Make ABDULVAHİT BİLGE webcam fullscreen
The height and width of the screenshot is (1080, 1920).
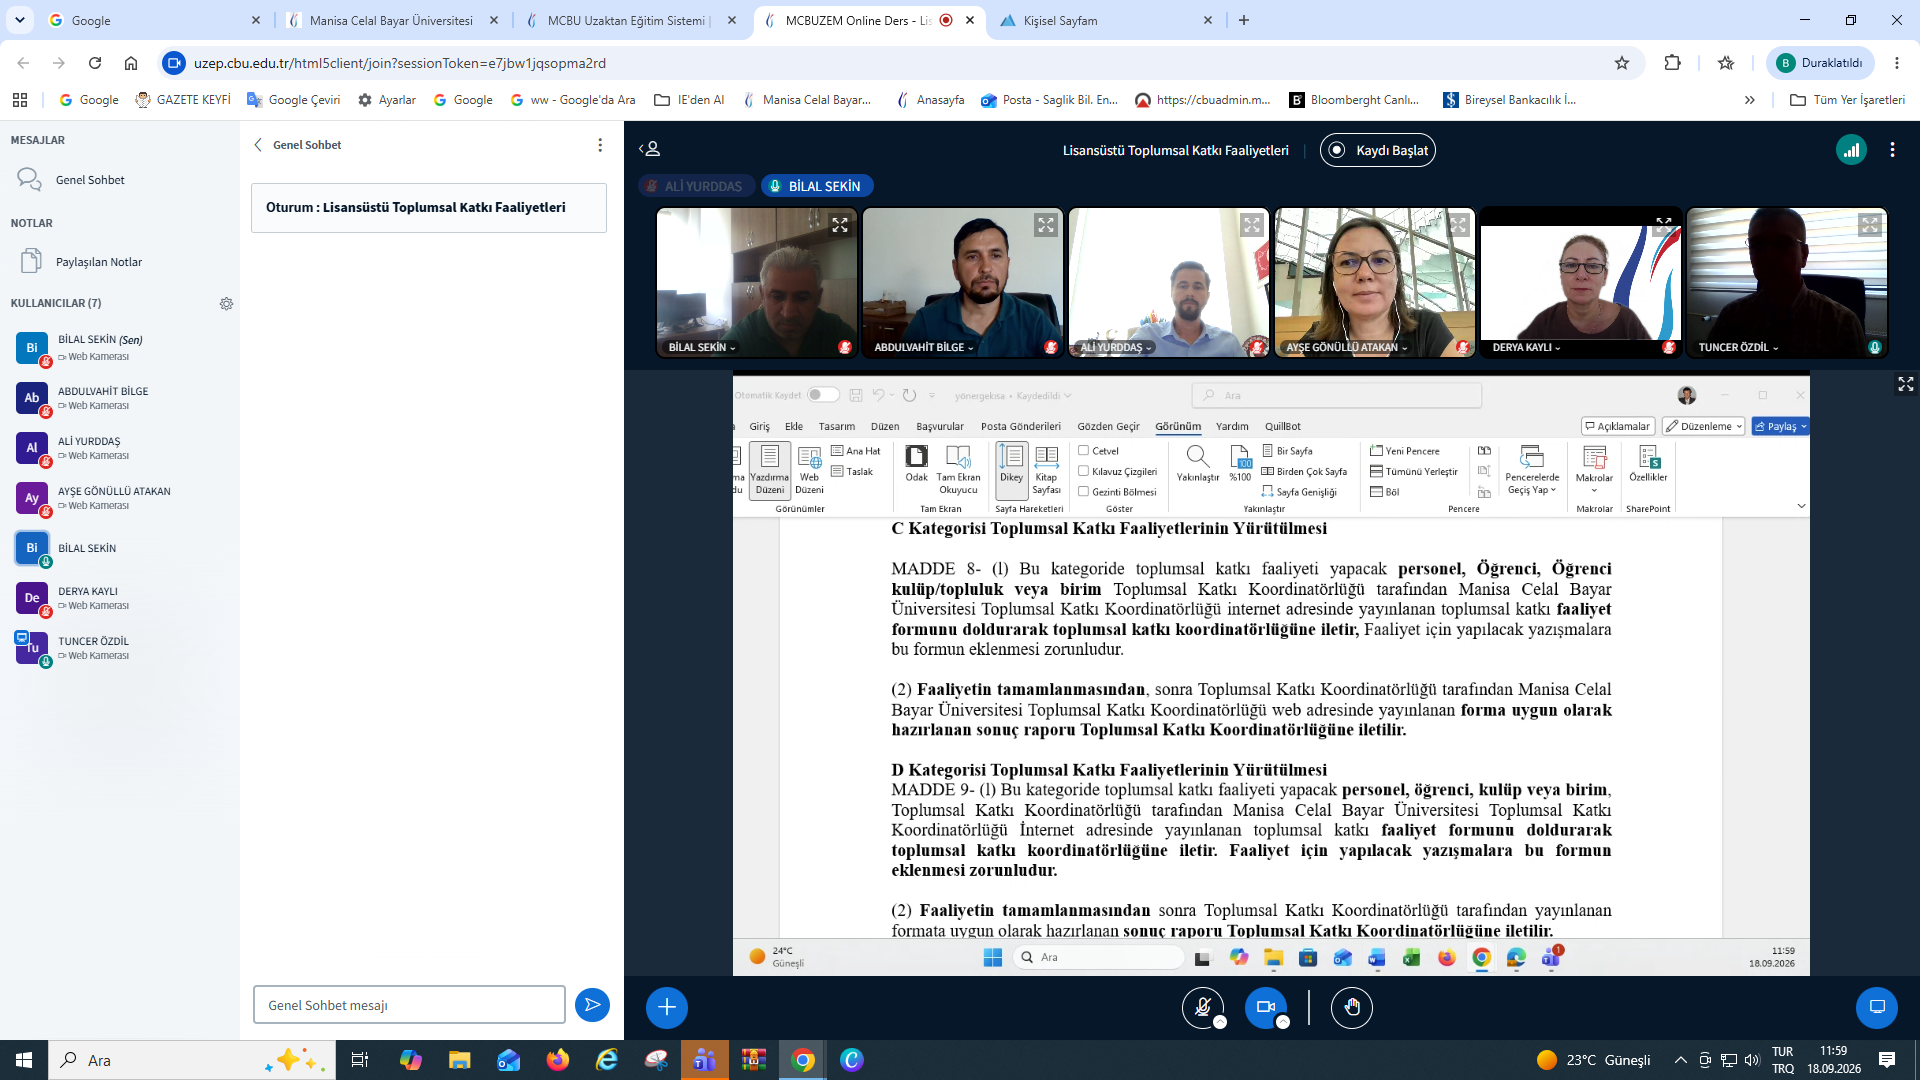pyautogui.click(x=1046, y=225)
